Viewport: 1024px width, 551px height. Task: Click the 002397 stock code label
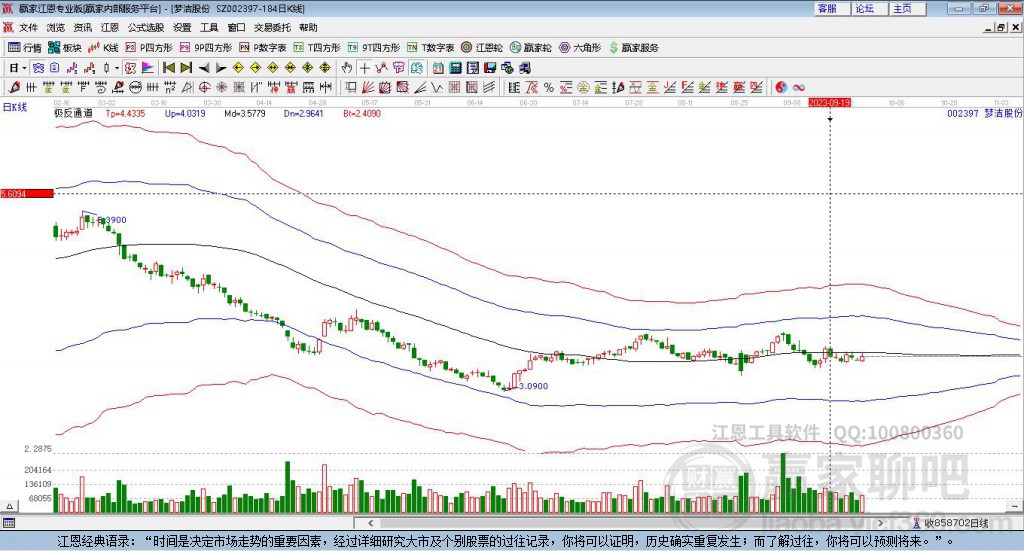tap(963, 113)
